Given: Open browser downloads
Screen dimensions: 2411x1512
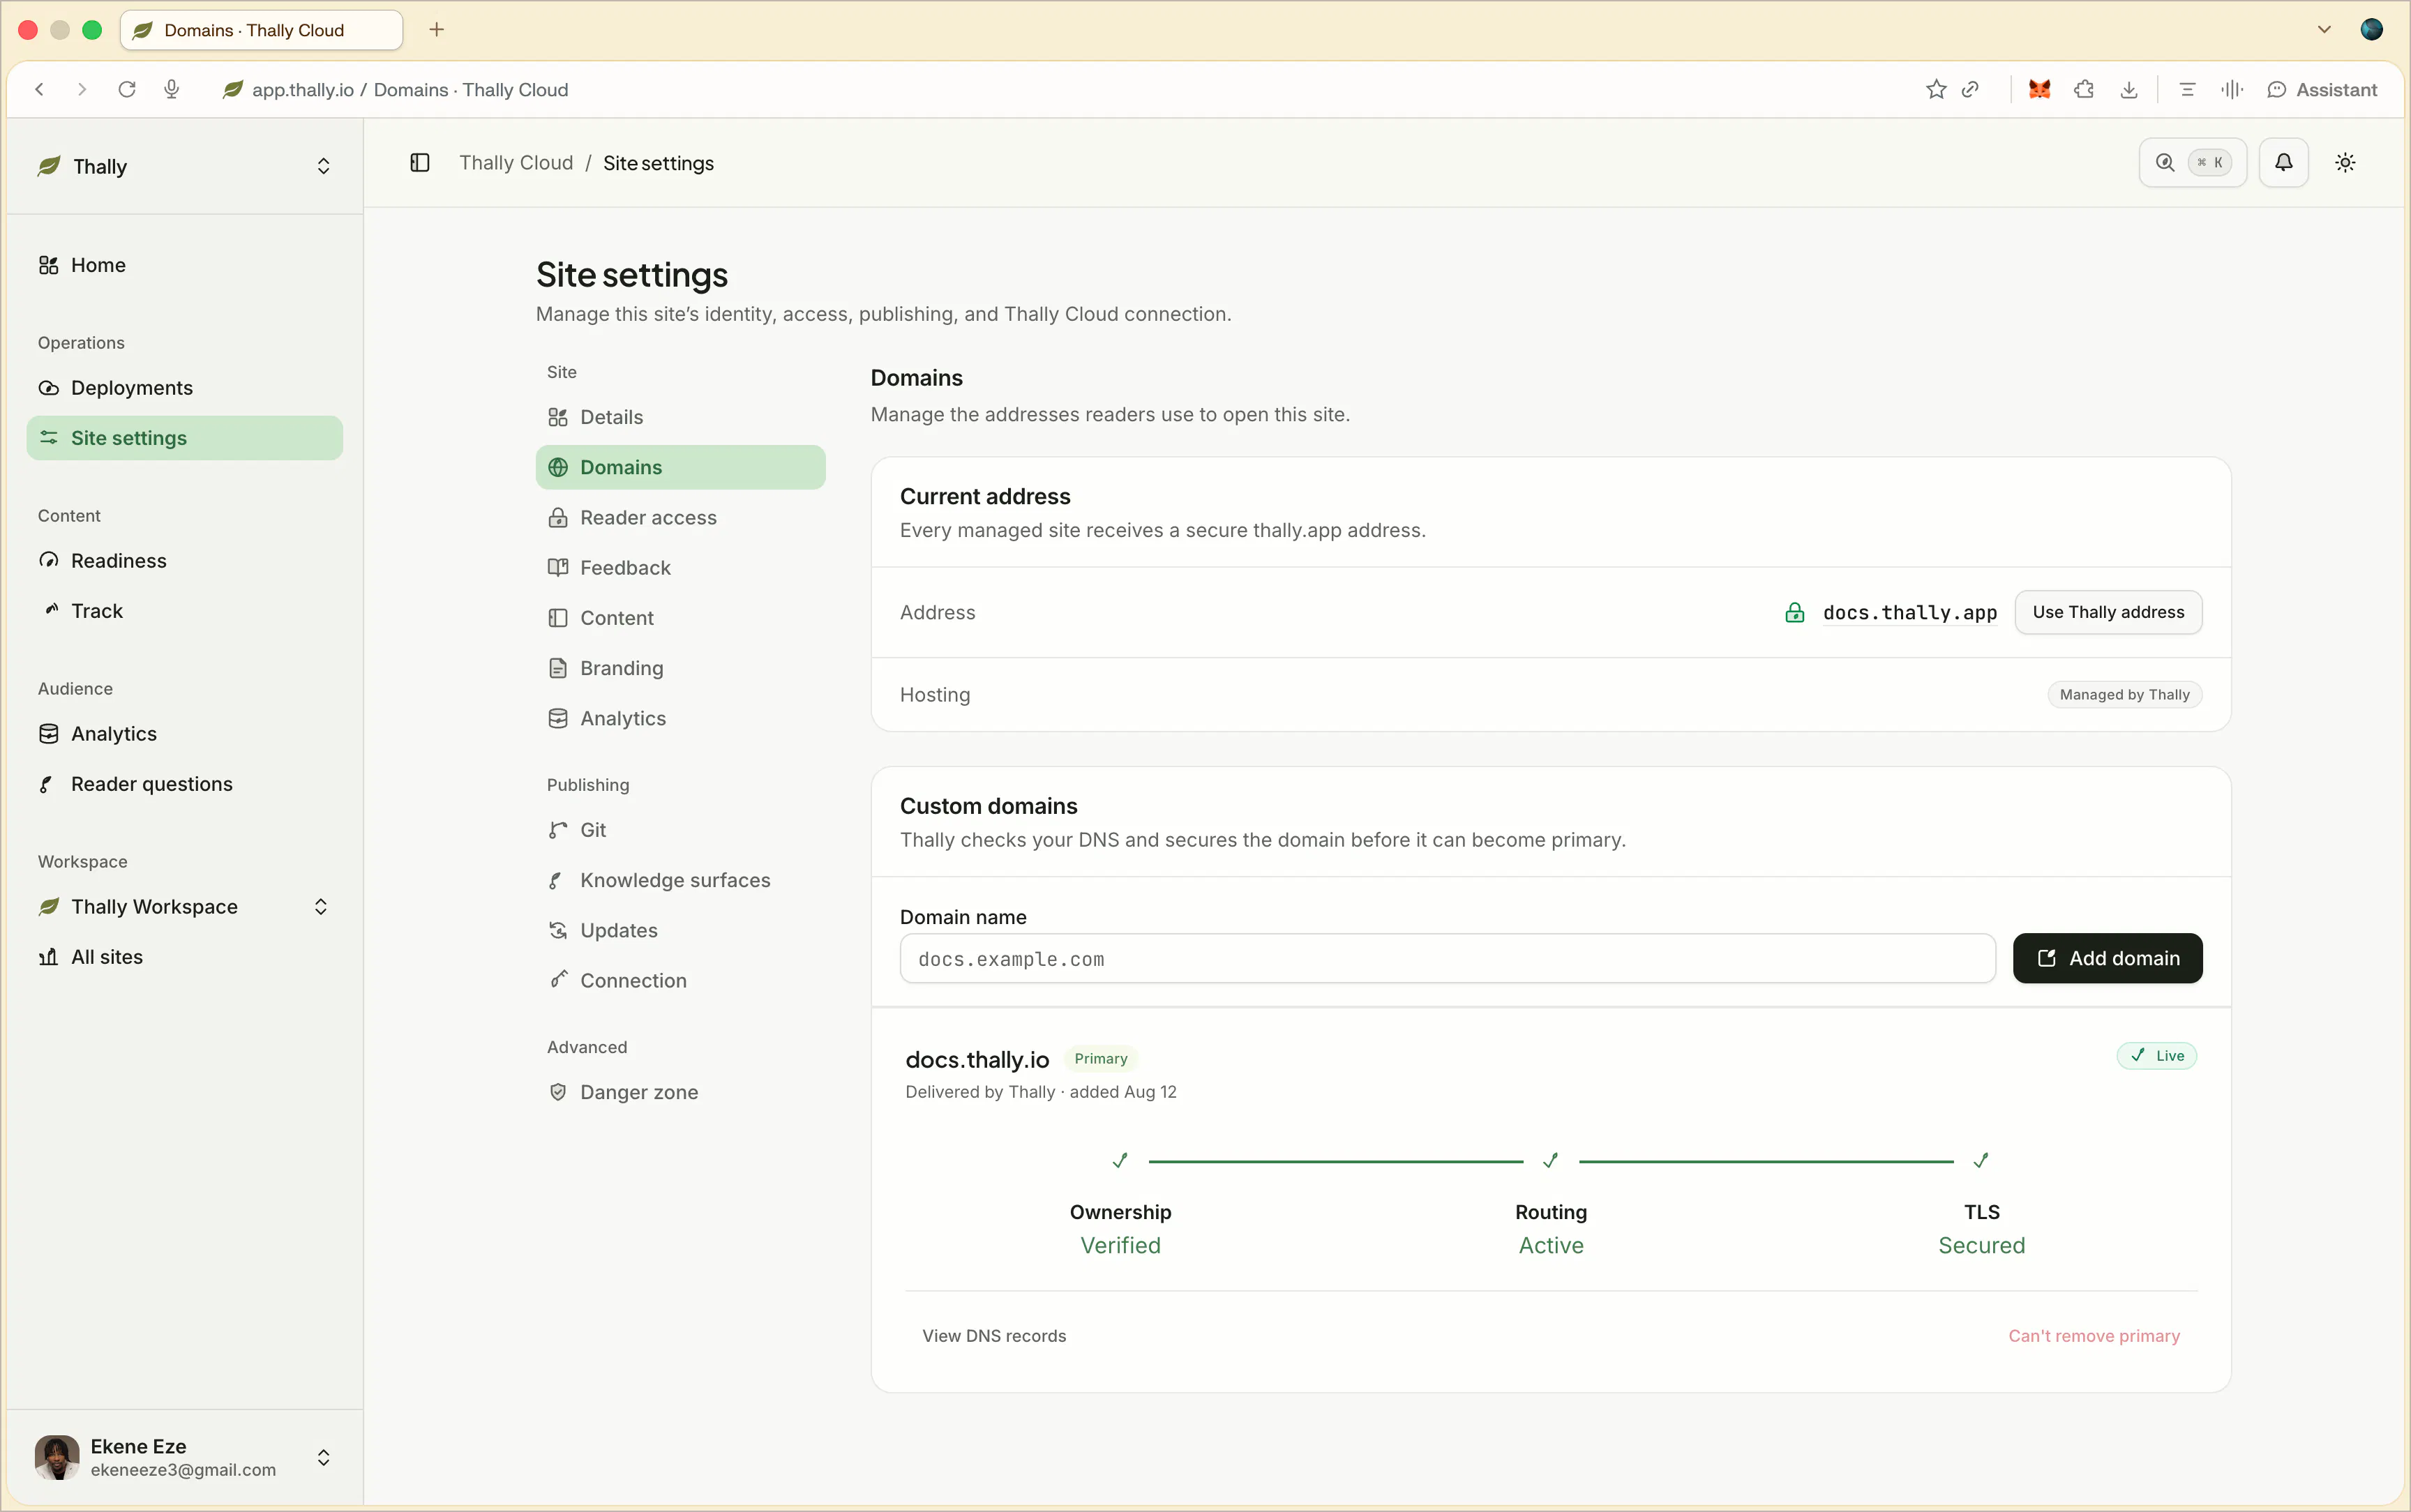Looking at the screenshot, I should click(x=2129, y=90).
